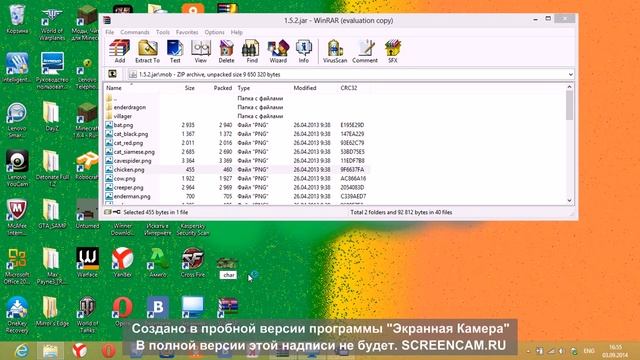This screenshot has height=360, width=640.
Task: Click the View toolbar icon
Action: pos(200,51)
